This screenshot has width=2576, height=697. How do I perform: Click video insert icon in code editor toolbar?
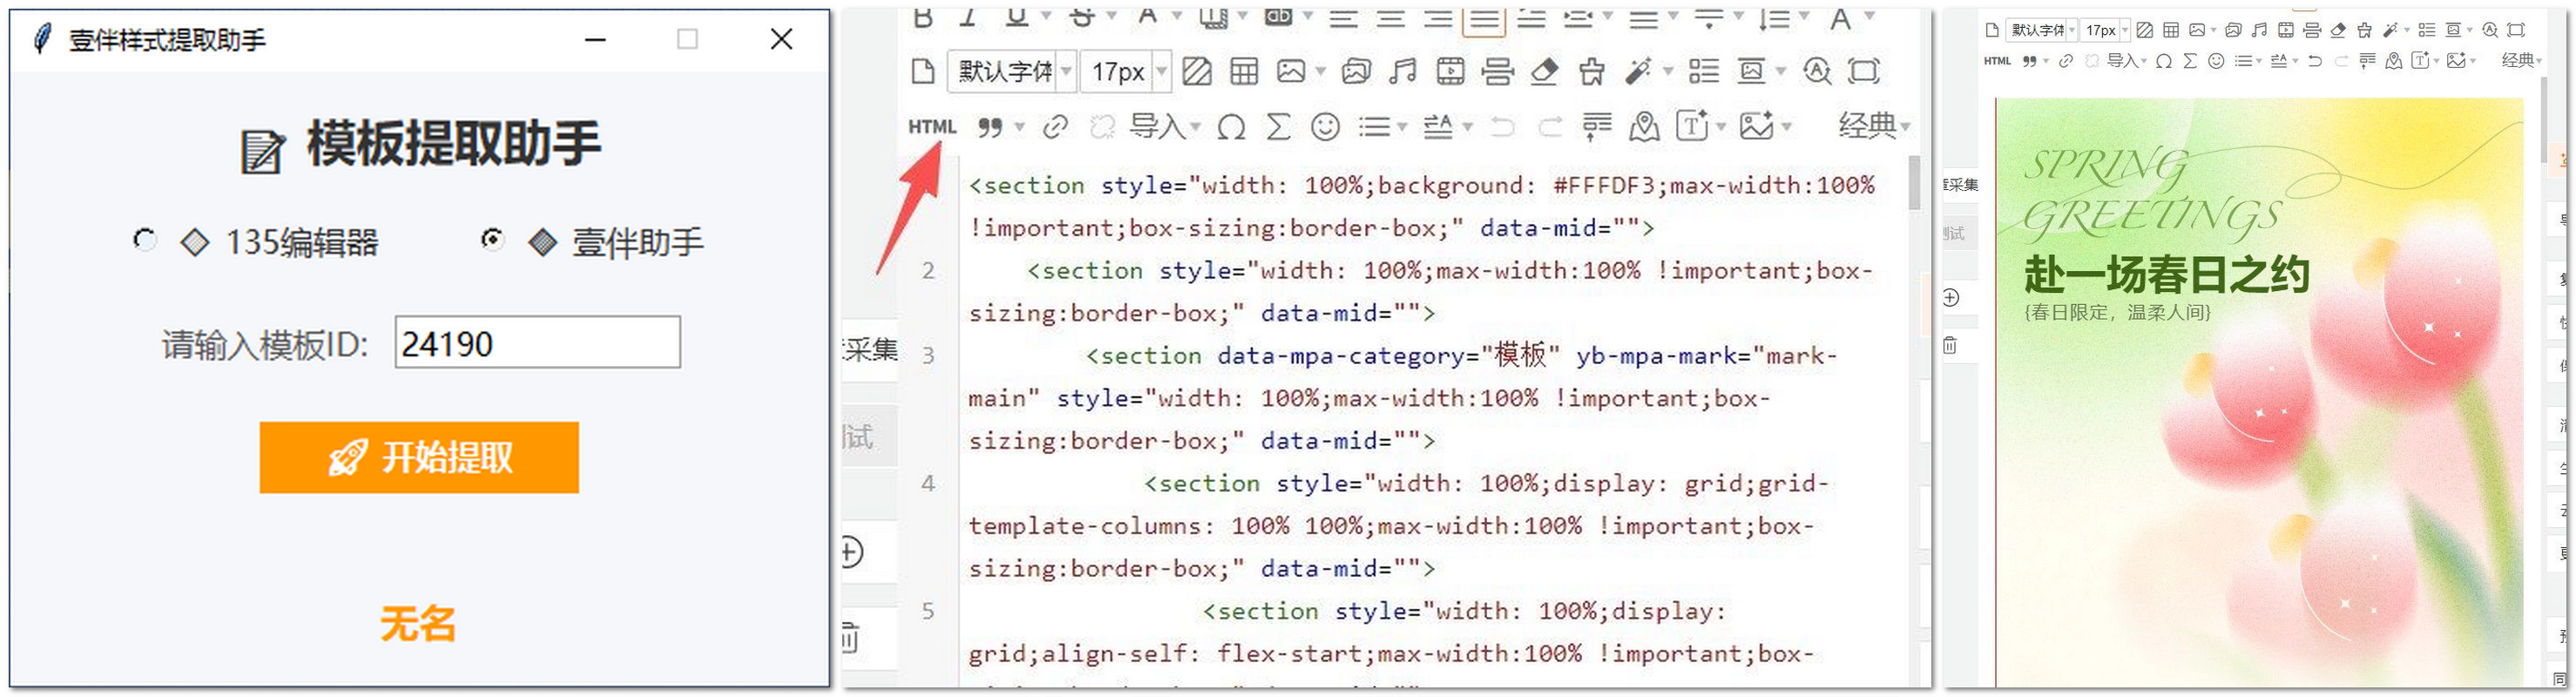pos(1450,71)
